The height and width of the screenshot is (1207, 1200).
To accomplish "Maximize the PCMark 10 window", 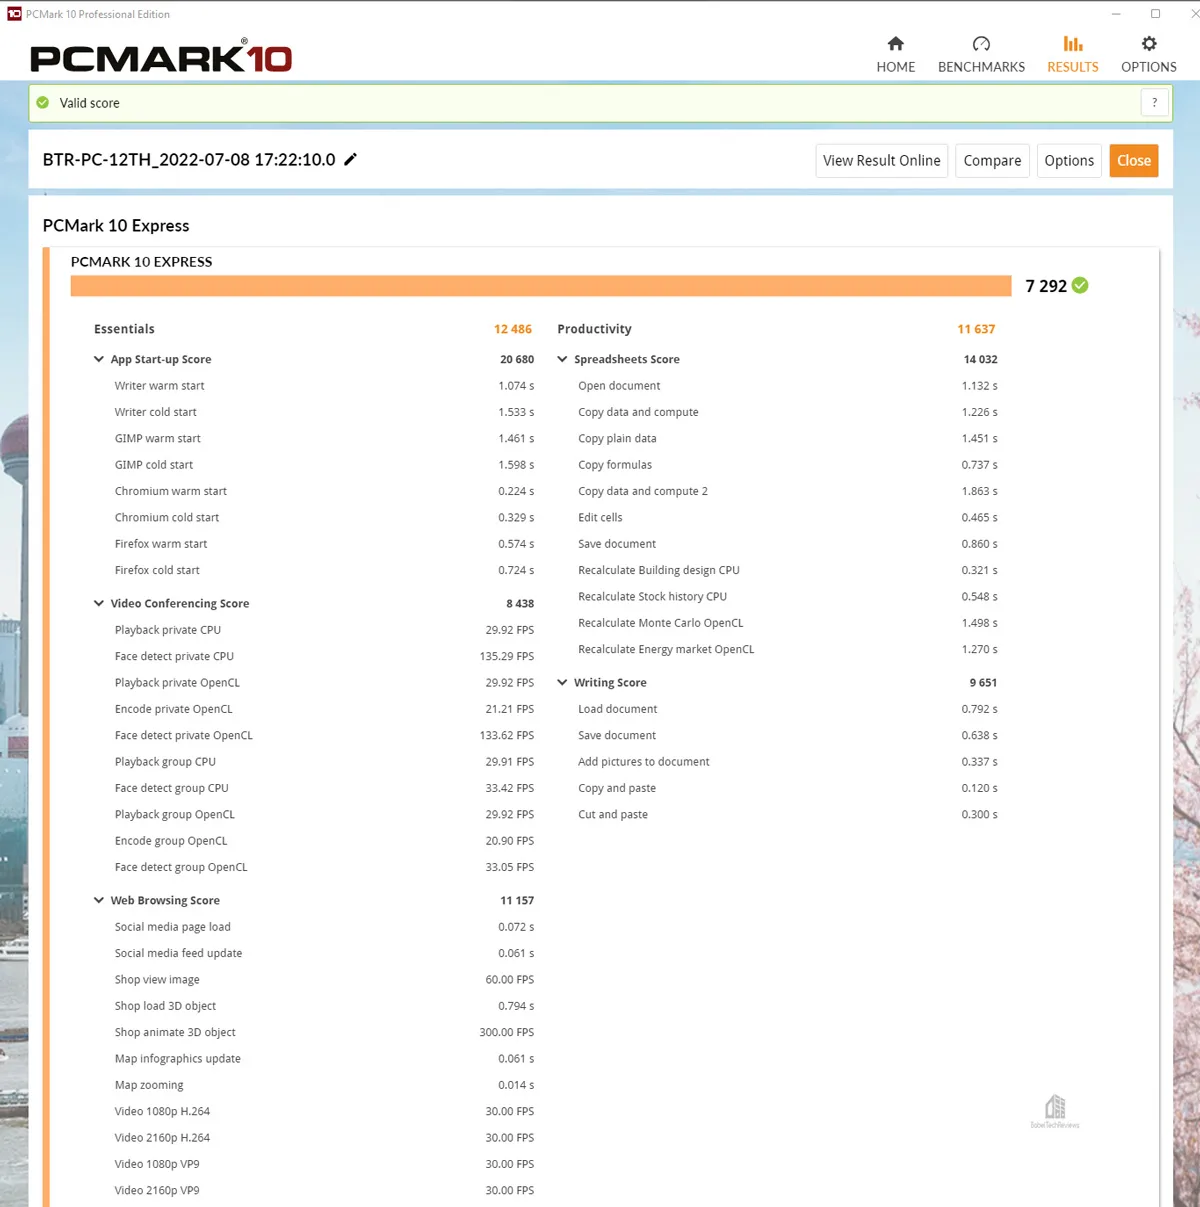I will [1155, 14].
